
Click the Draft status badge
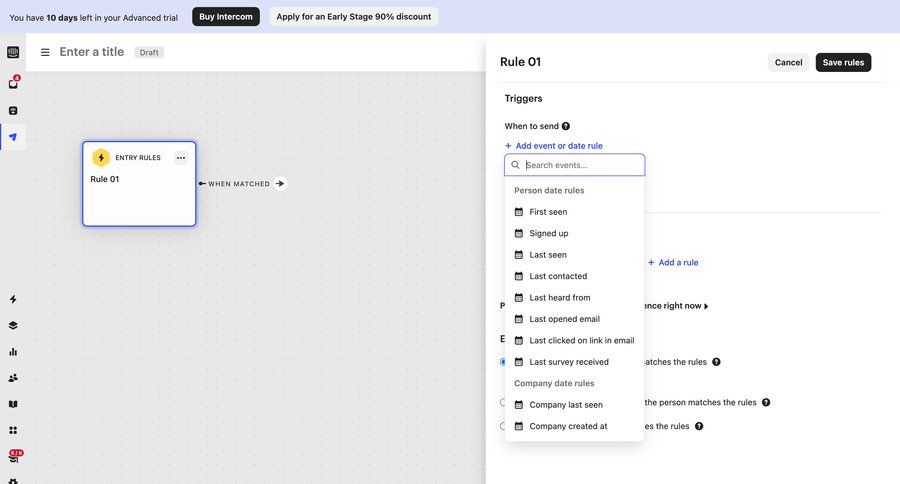(x=149, y=52)
